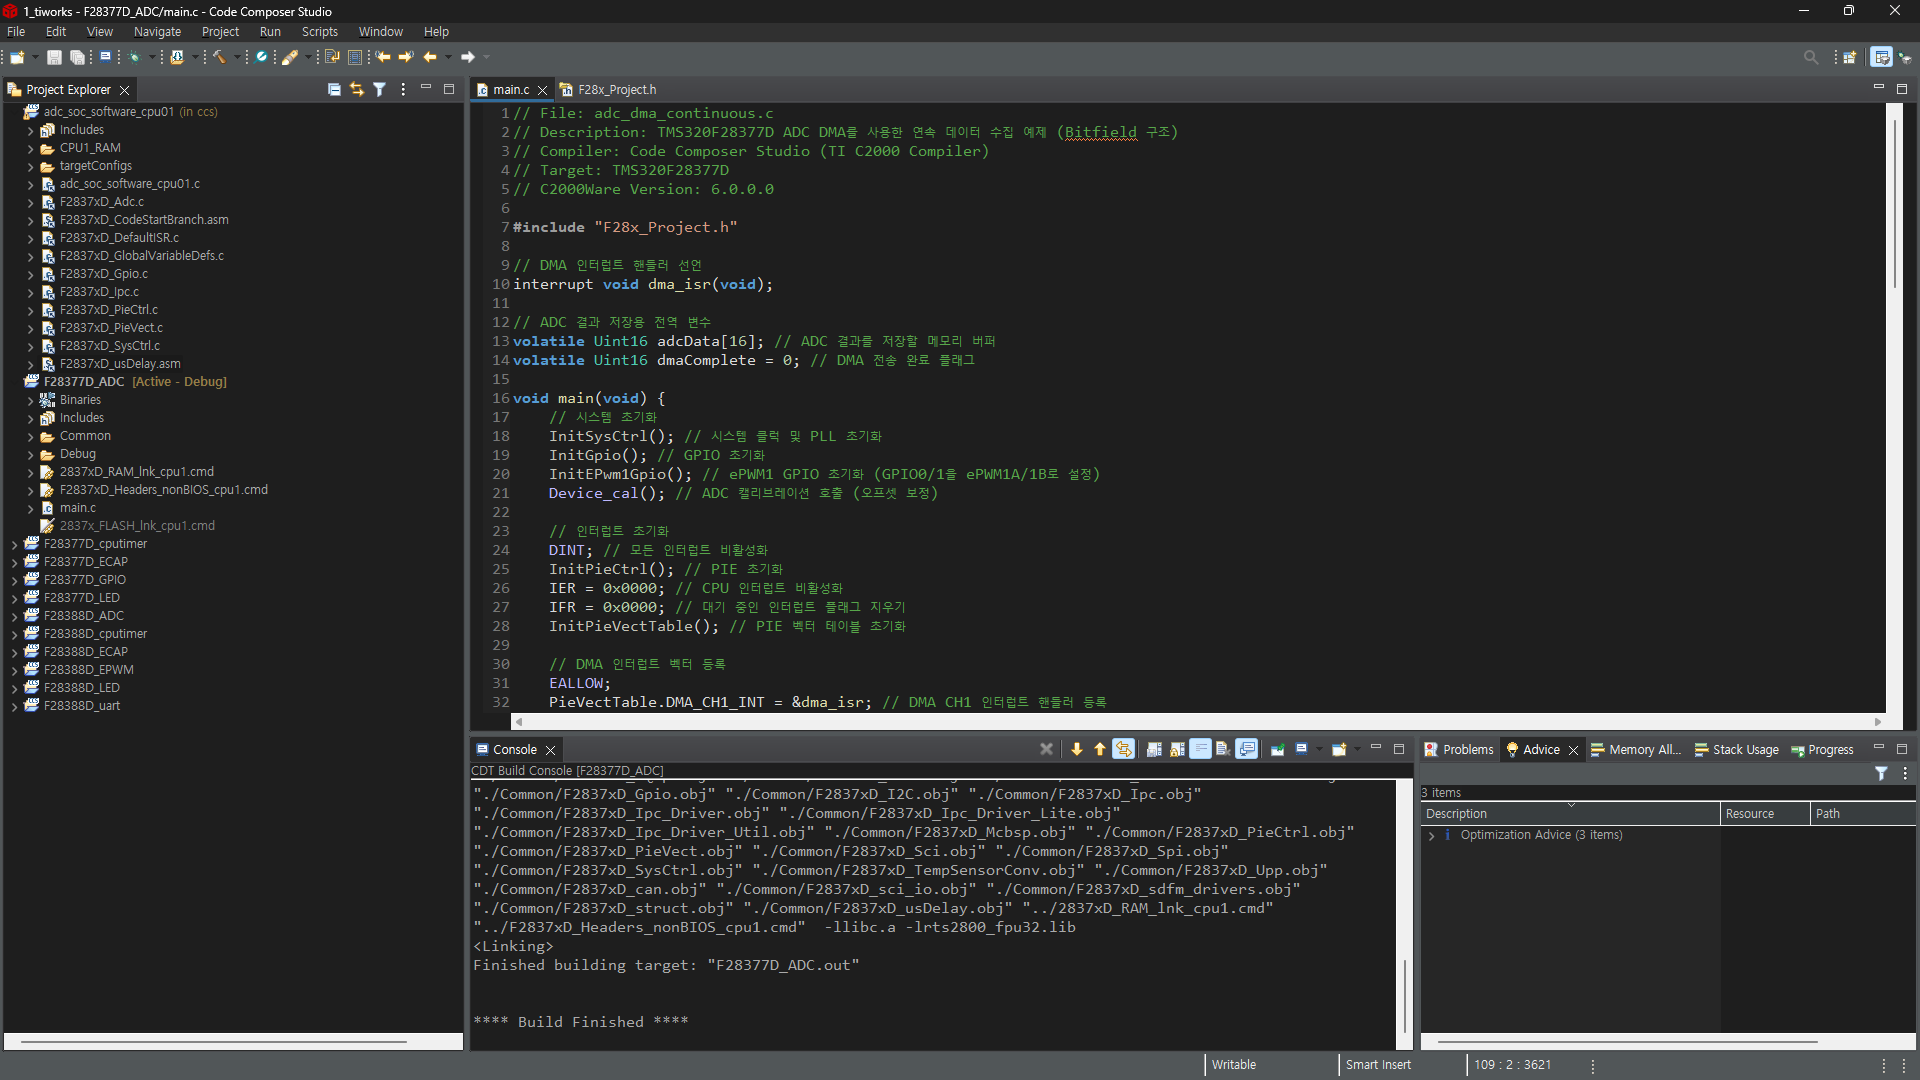Click the Save All toolbar icon
1920x1080 pixels.
tap(77, 57)
